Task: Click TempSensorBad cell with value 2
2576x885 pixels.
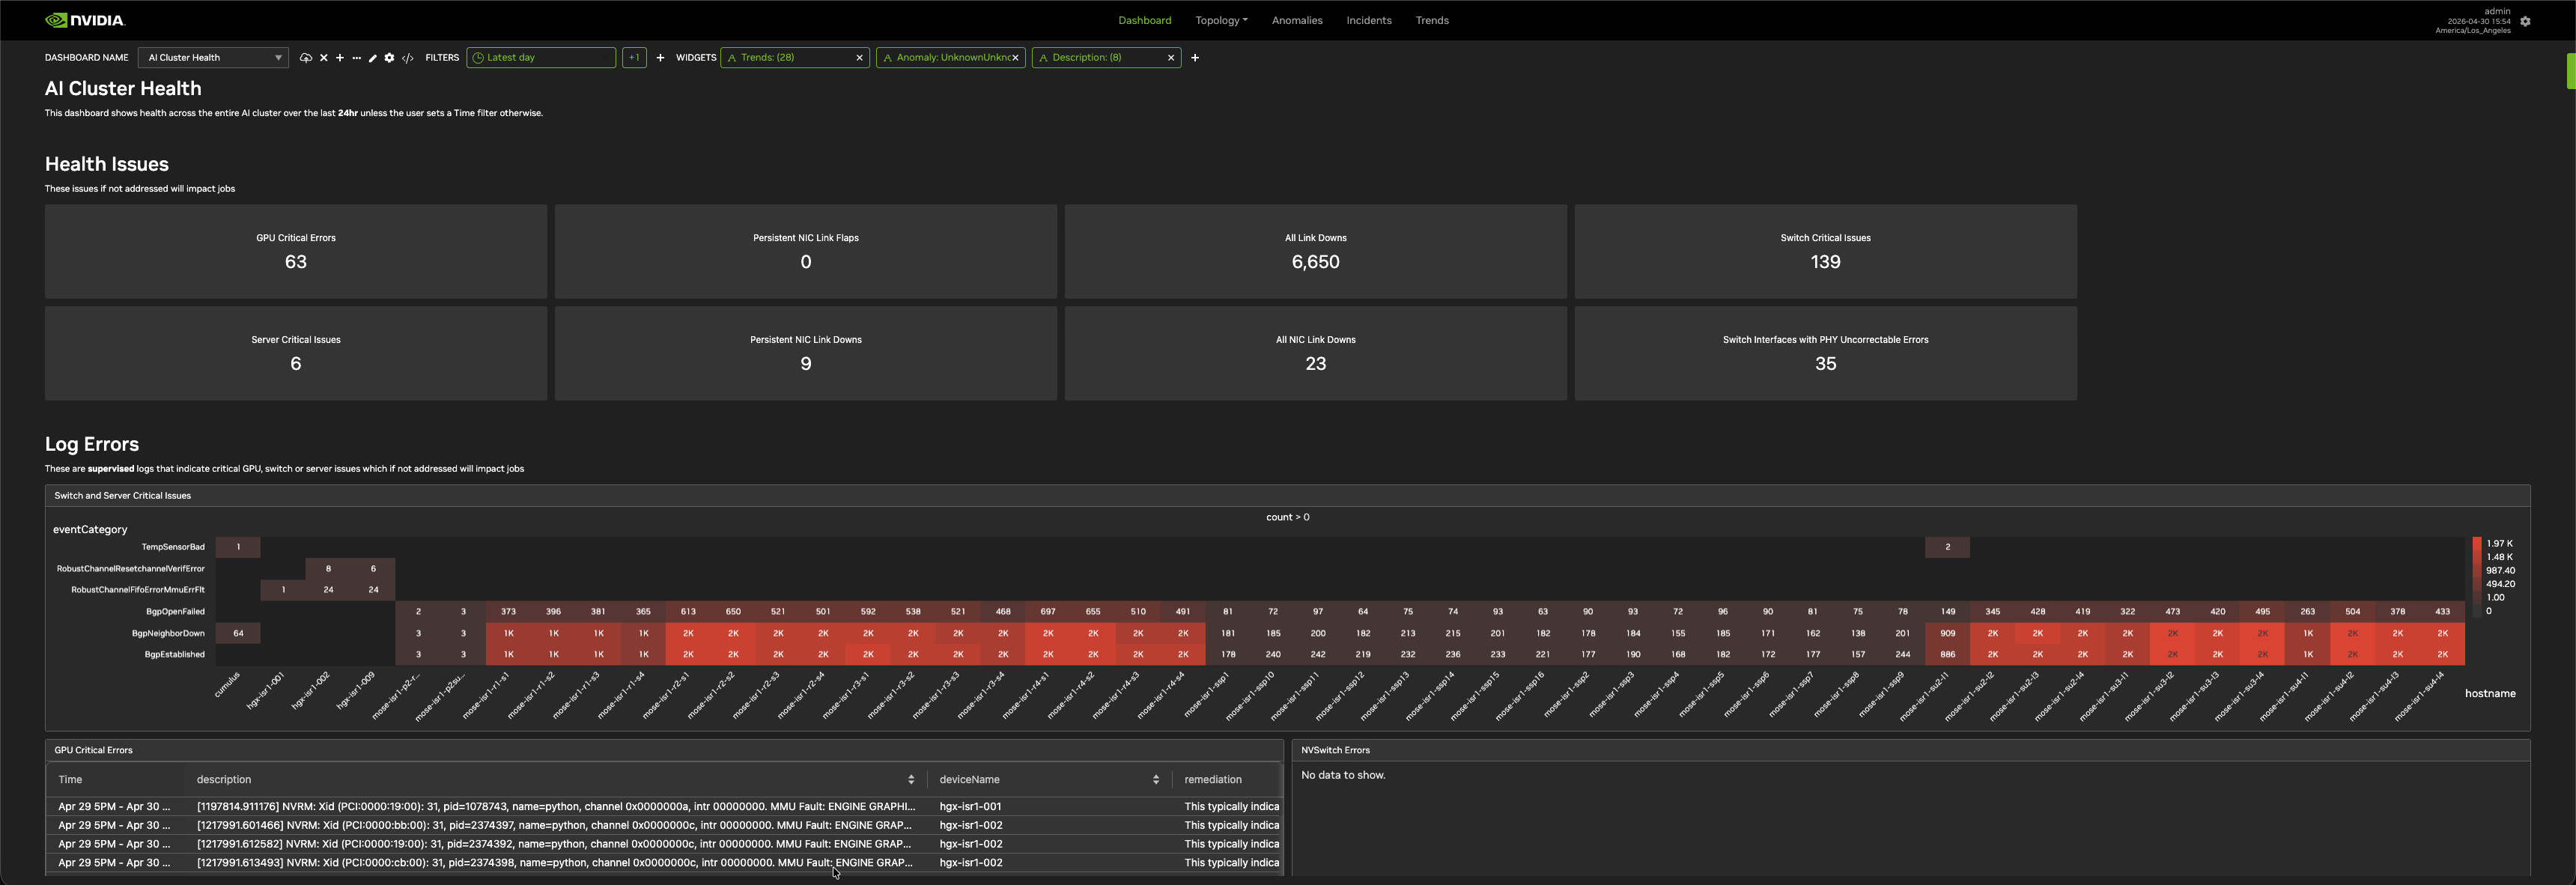Action: click(x=1947, y=547)
